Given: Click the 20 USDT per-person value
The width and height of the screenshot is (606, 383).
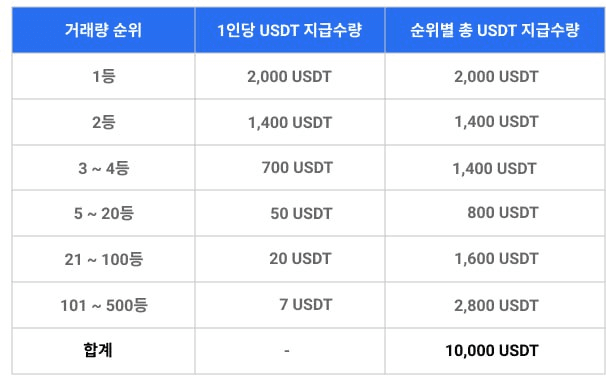Looking at the screenshot, I should (x=301, y=259).
